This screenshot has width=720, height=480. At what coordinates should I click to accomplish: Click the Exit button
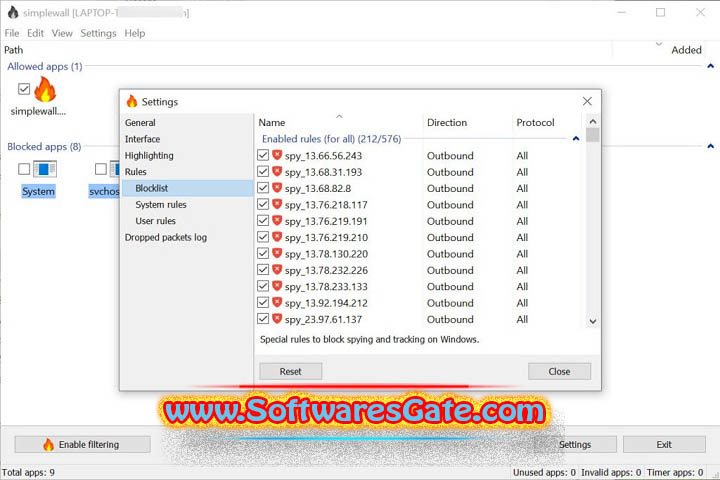pos(664,444)
